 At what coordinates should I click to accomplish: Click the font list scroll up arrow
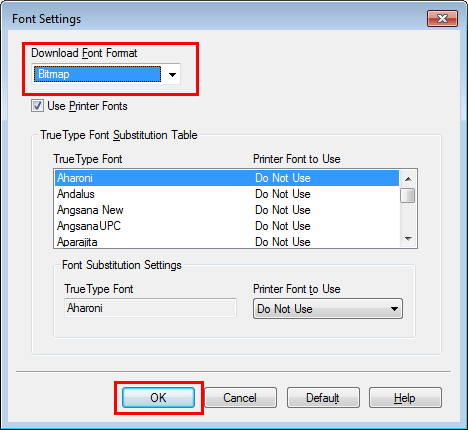[408, 179]
